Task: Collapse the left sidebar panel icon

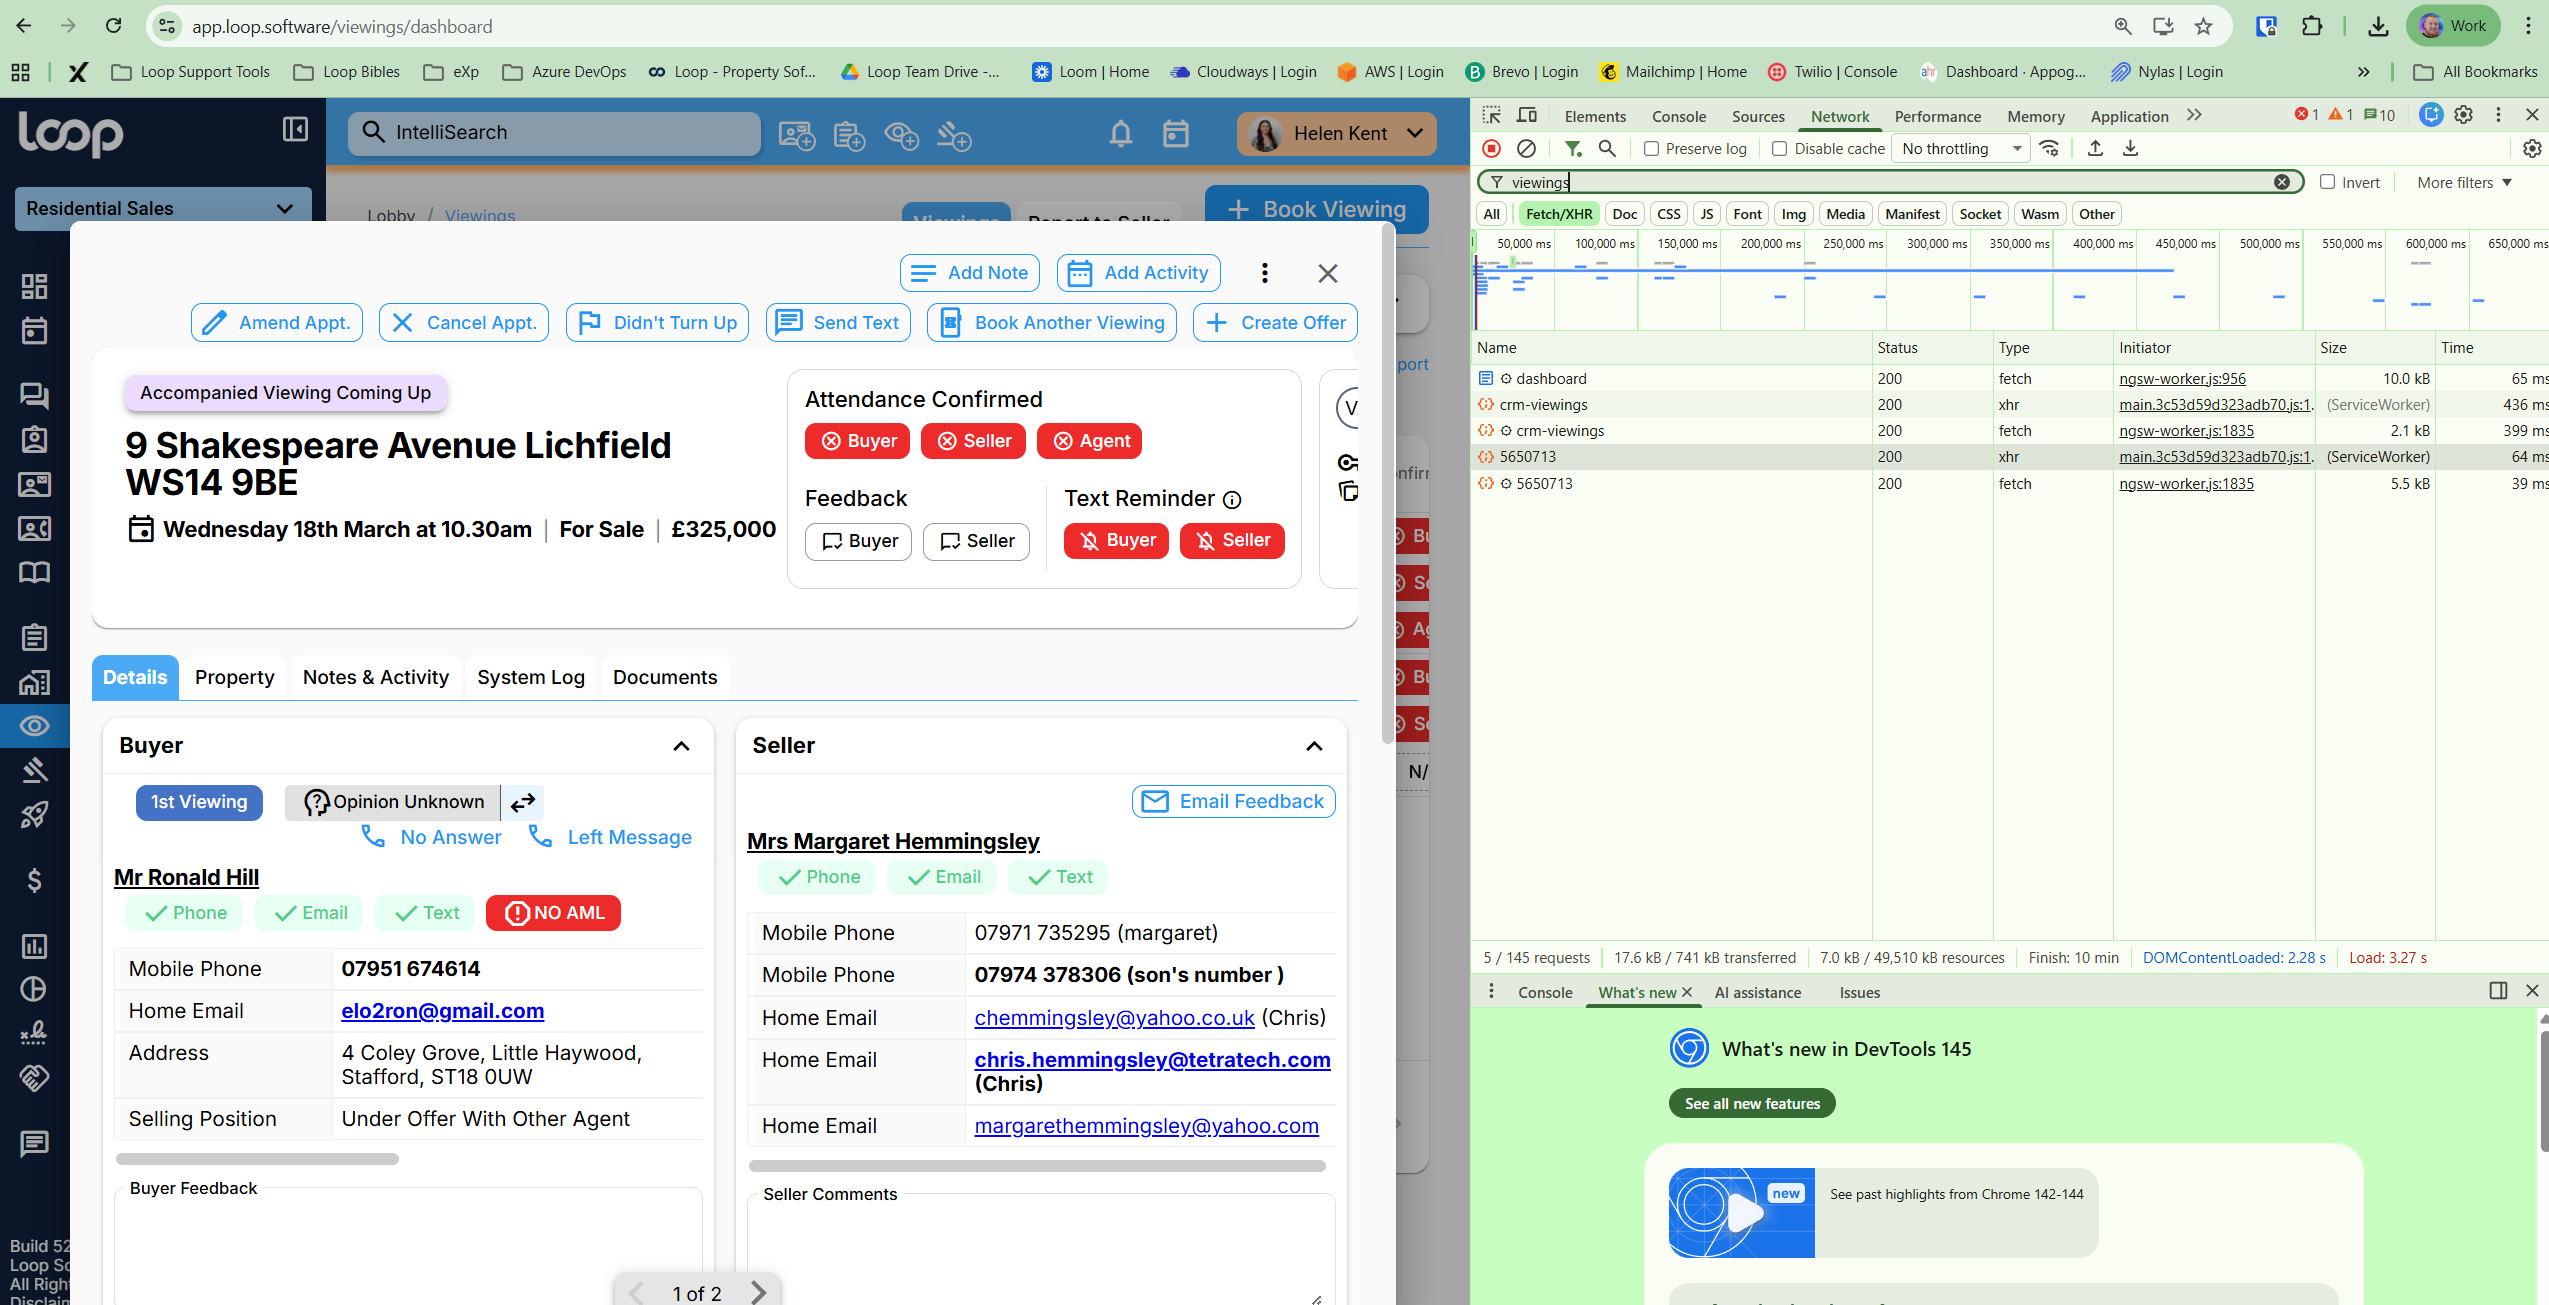Action: (x=295, y=129)
